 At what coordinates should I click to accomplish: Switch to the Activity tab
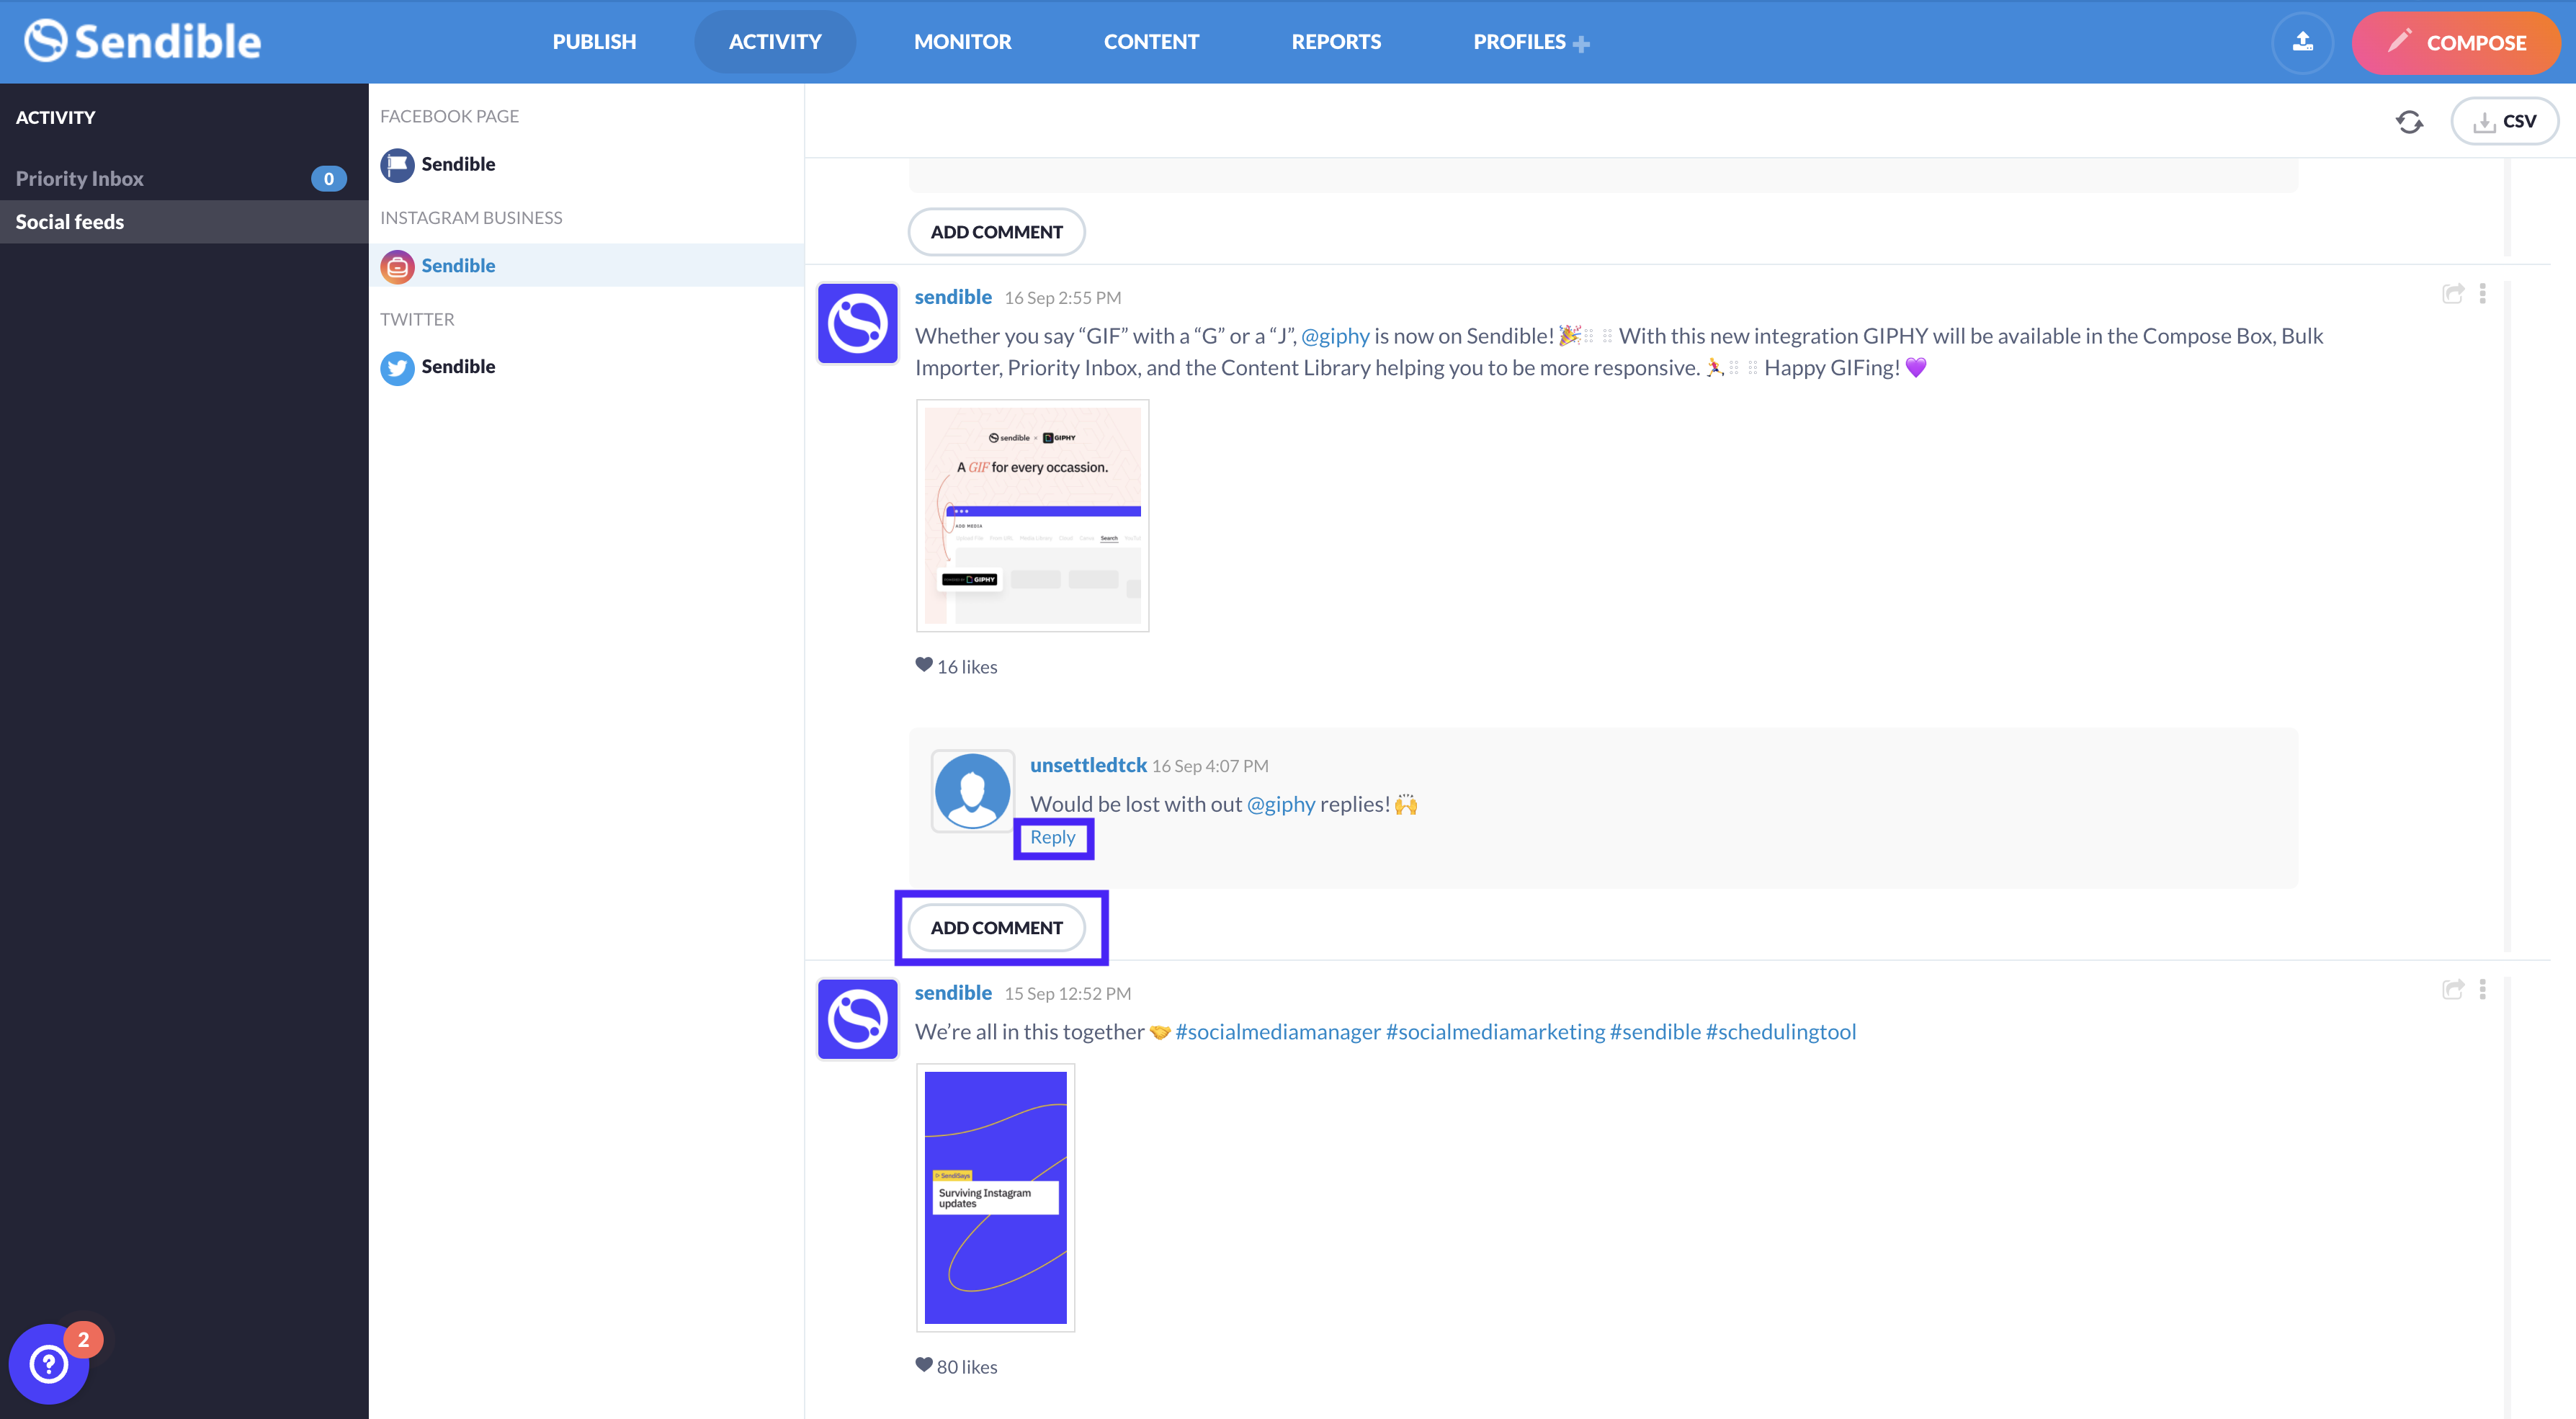[775, 42]
